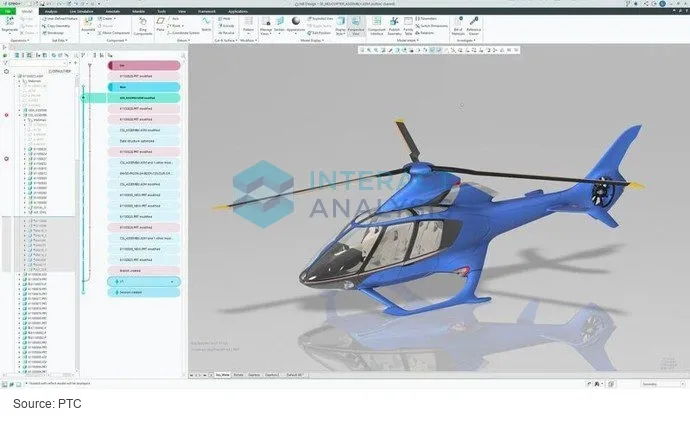Expand the Component group dropdown
Viewport: 690px width, 421px height.
(x=117, y=40)
